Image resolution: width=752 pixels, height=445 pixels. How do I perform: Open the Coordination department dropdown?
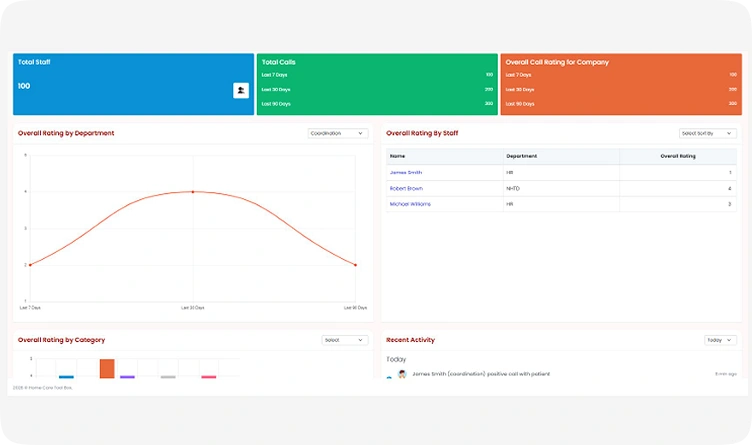pos(338,133)
